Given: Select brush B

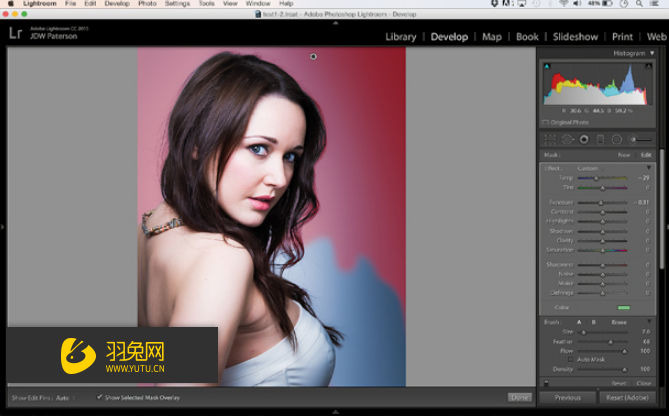Looking at the screenshot, I should 593,322.
